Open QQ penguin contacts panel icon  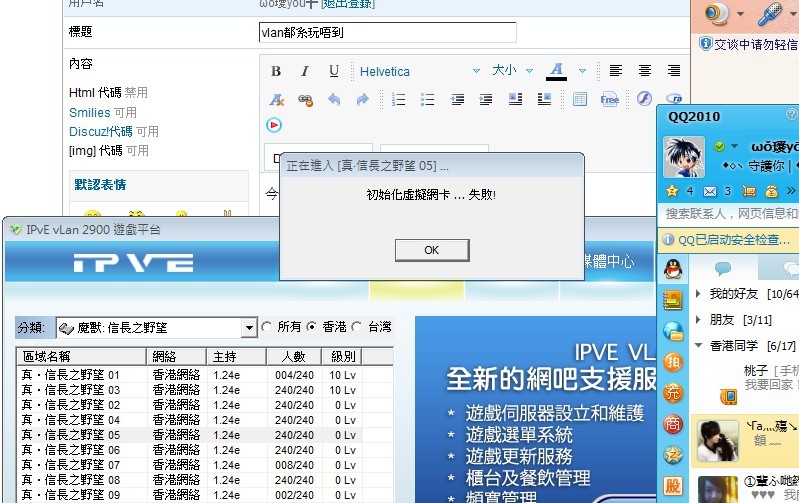coord(673,269)
